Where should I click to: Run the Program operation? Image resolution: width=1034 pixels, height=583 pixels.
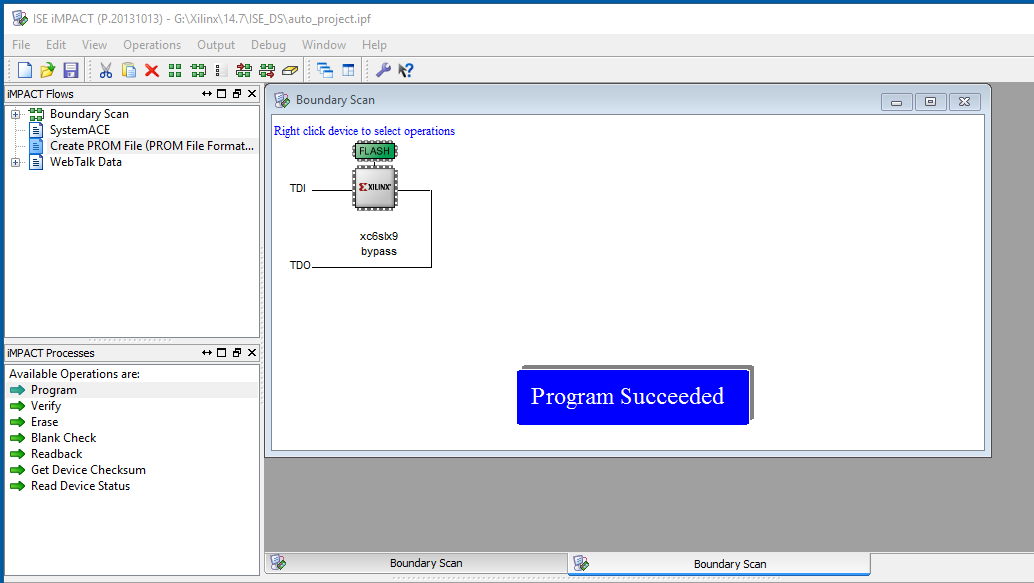(x=53, y=390)
